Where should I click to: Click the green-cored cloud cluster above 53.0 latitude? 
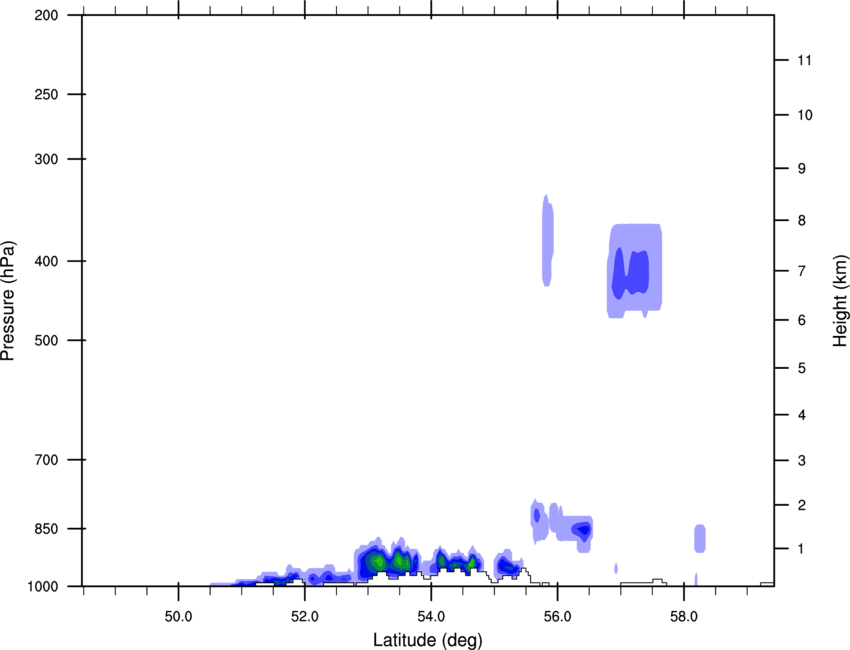click(x=387, y=559)
